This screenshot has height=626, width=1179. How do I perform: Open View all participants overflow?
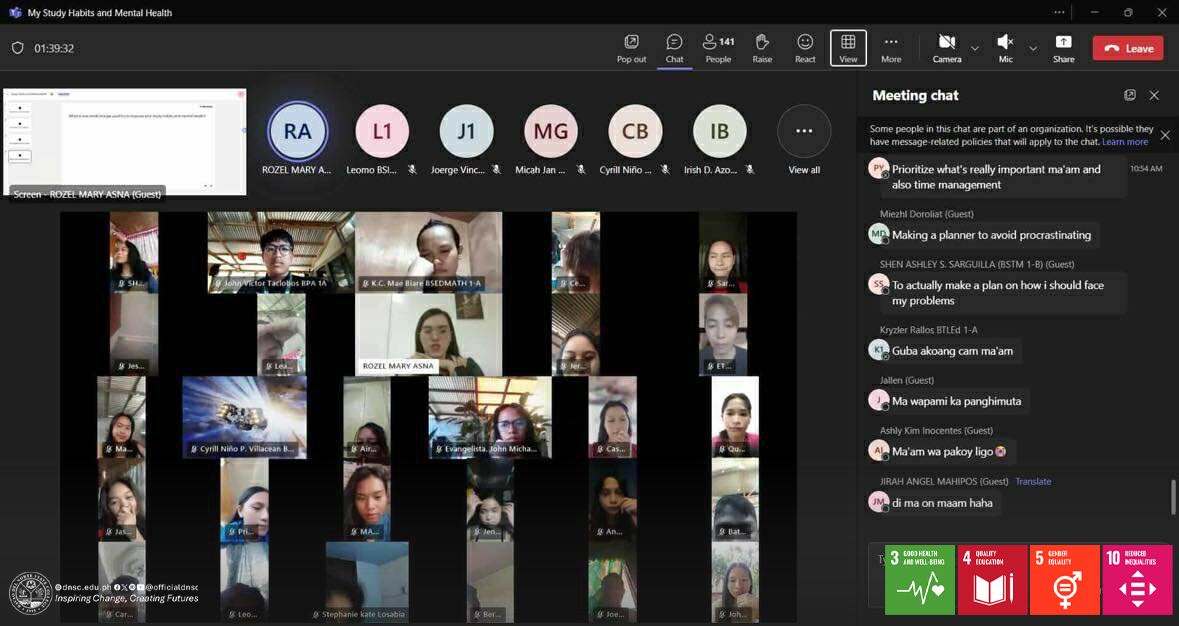[x=804, y=131]
